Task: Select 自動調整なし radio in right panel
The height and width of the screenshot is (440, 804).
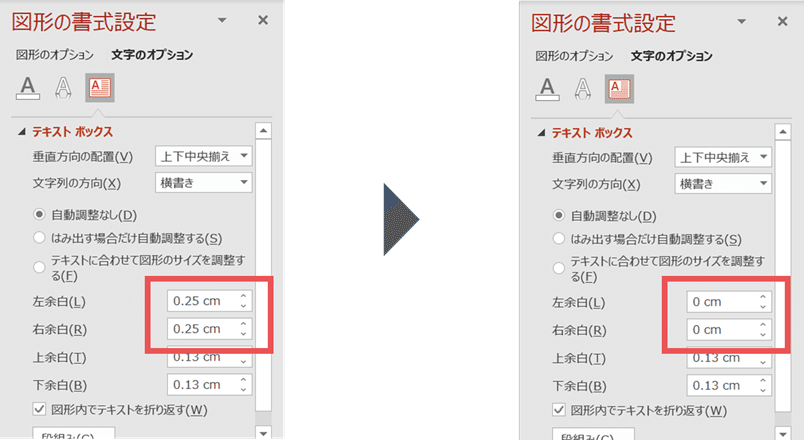Action: click(x=559, y=215)
